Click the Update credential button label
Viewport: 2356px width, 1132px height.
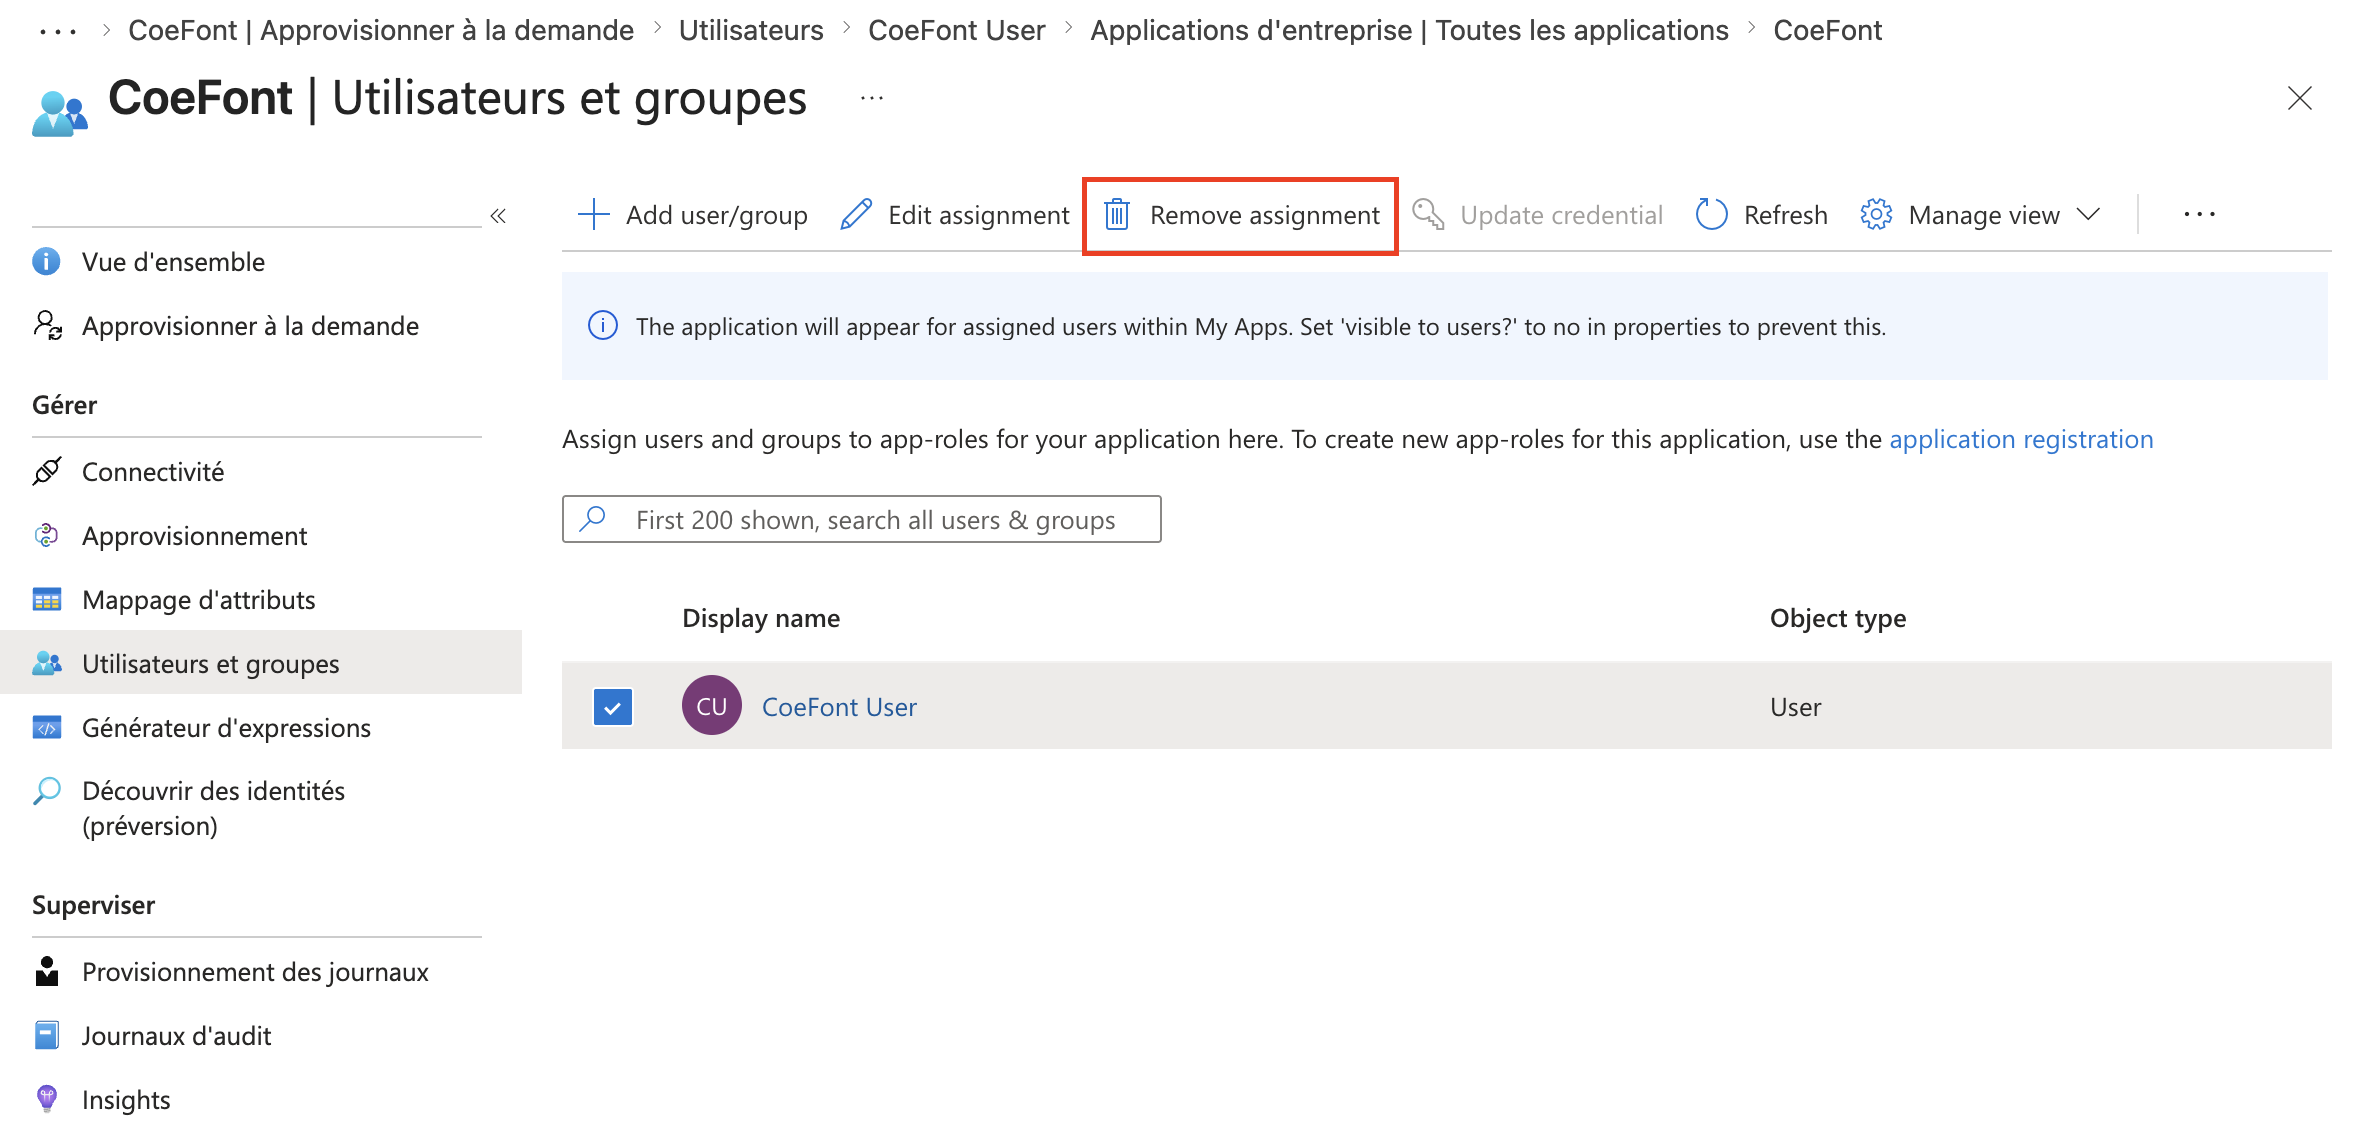click(1561, 215)
